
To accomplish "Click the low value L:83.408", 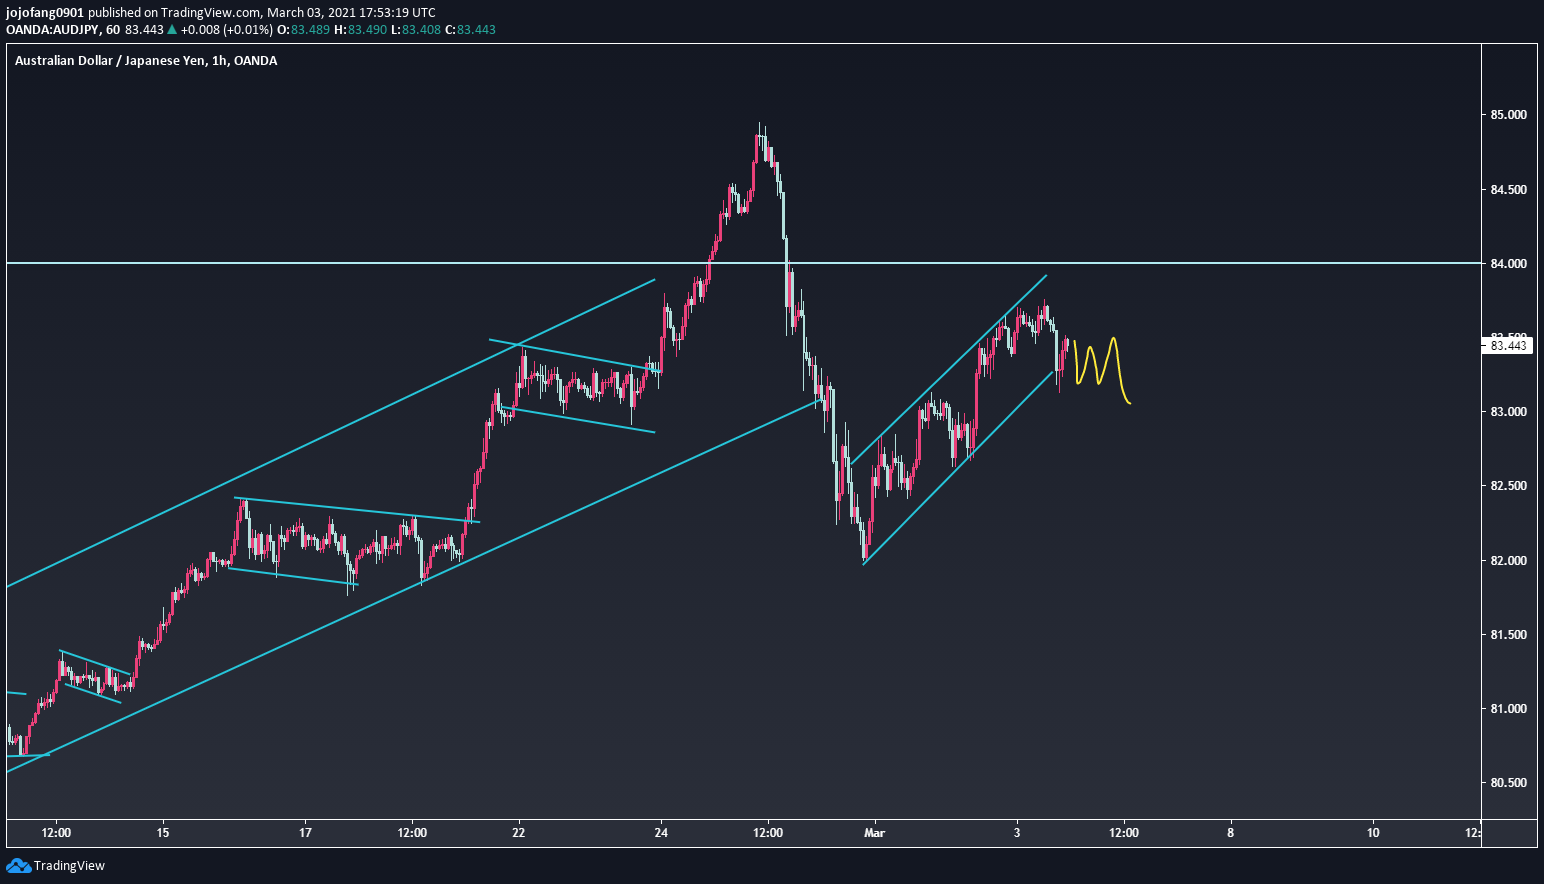I will click(x=415, y=30).
